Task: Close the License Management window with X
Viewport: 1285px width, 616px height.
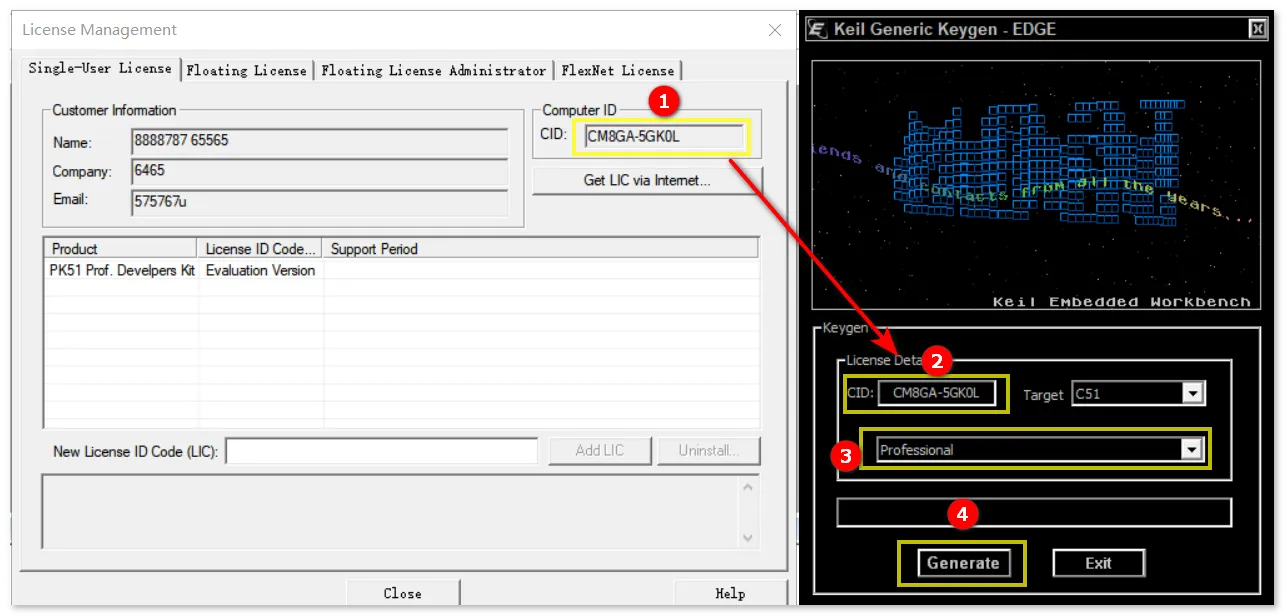Action: coord(775,30)
